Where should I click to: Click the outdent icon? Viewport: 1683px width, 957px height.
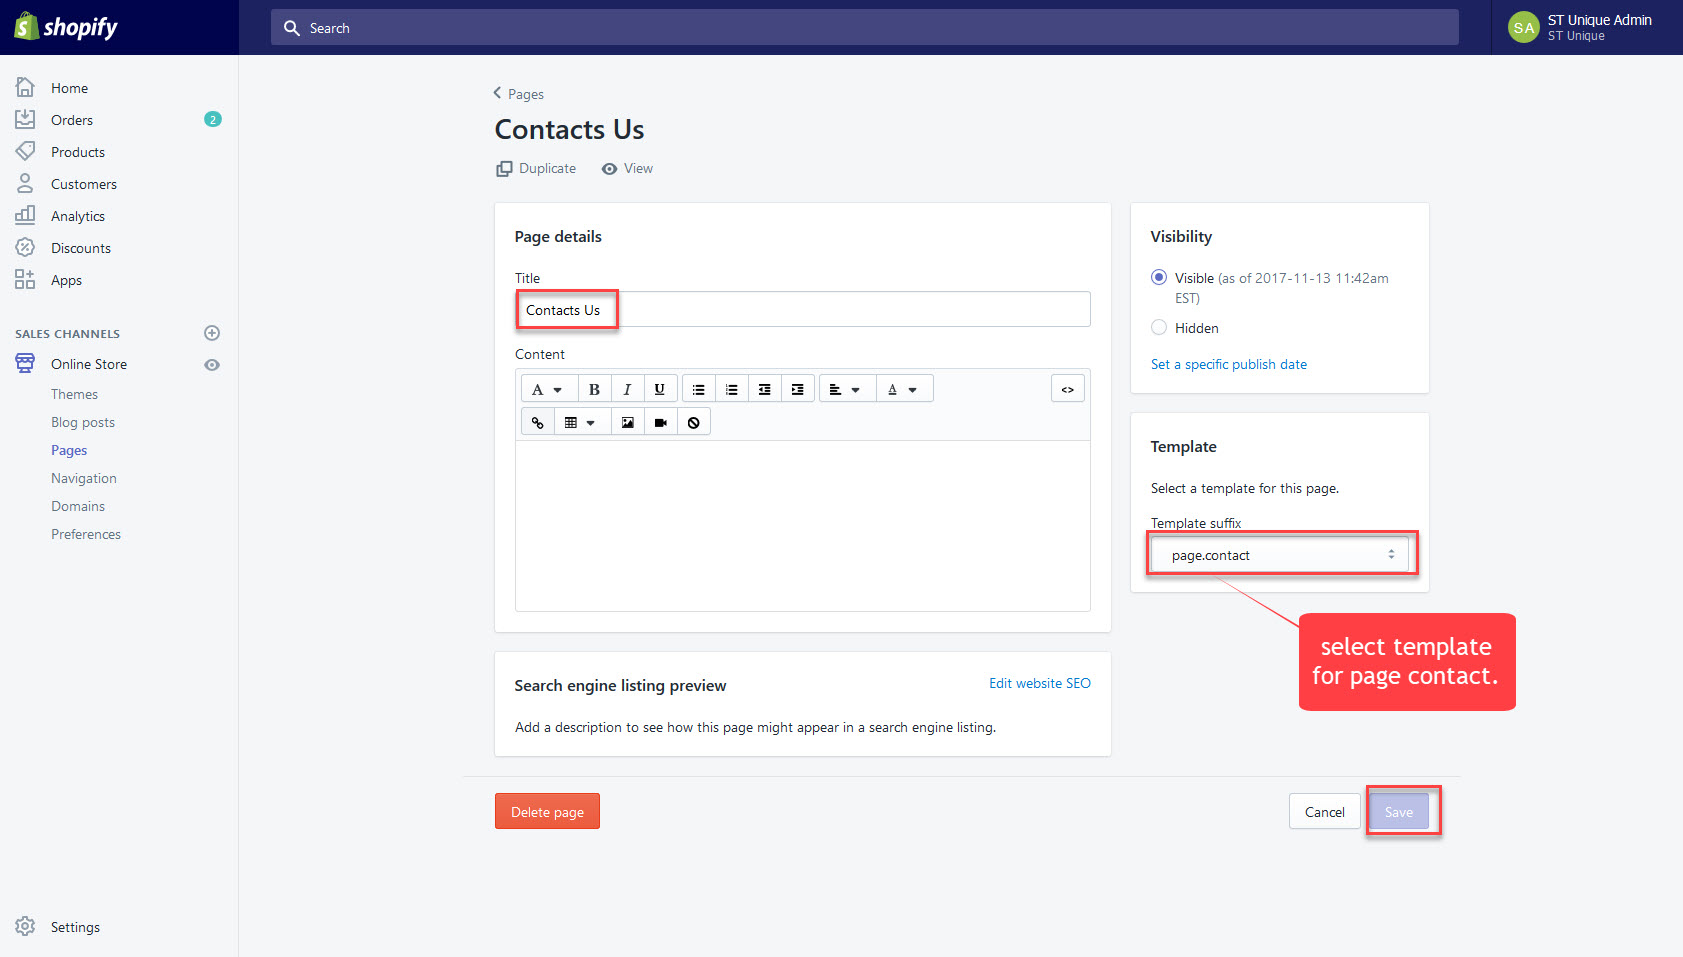[x=765, y=389]
